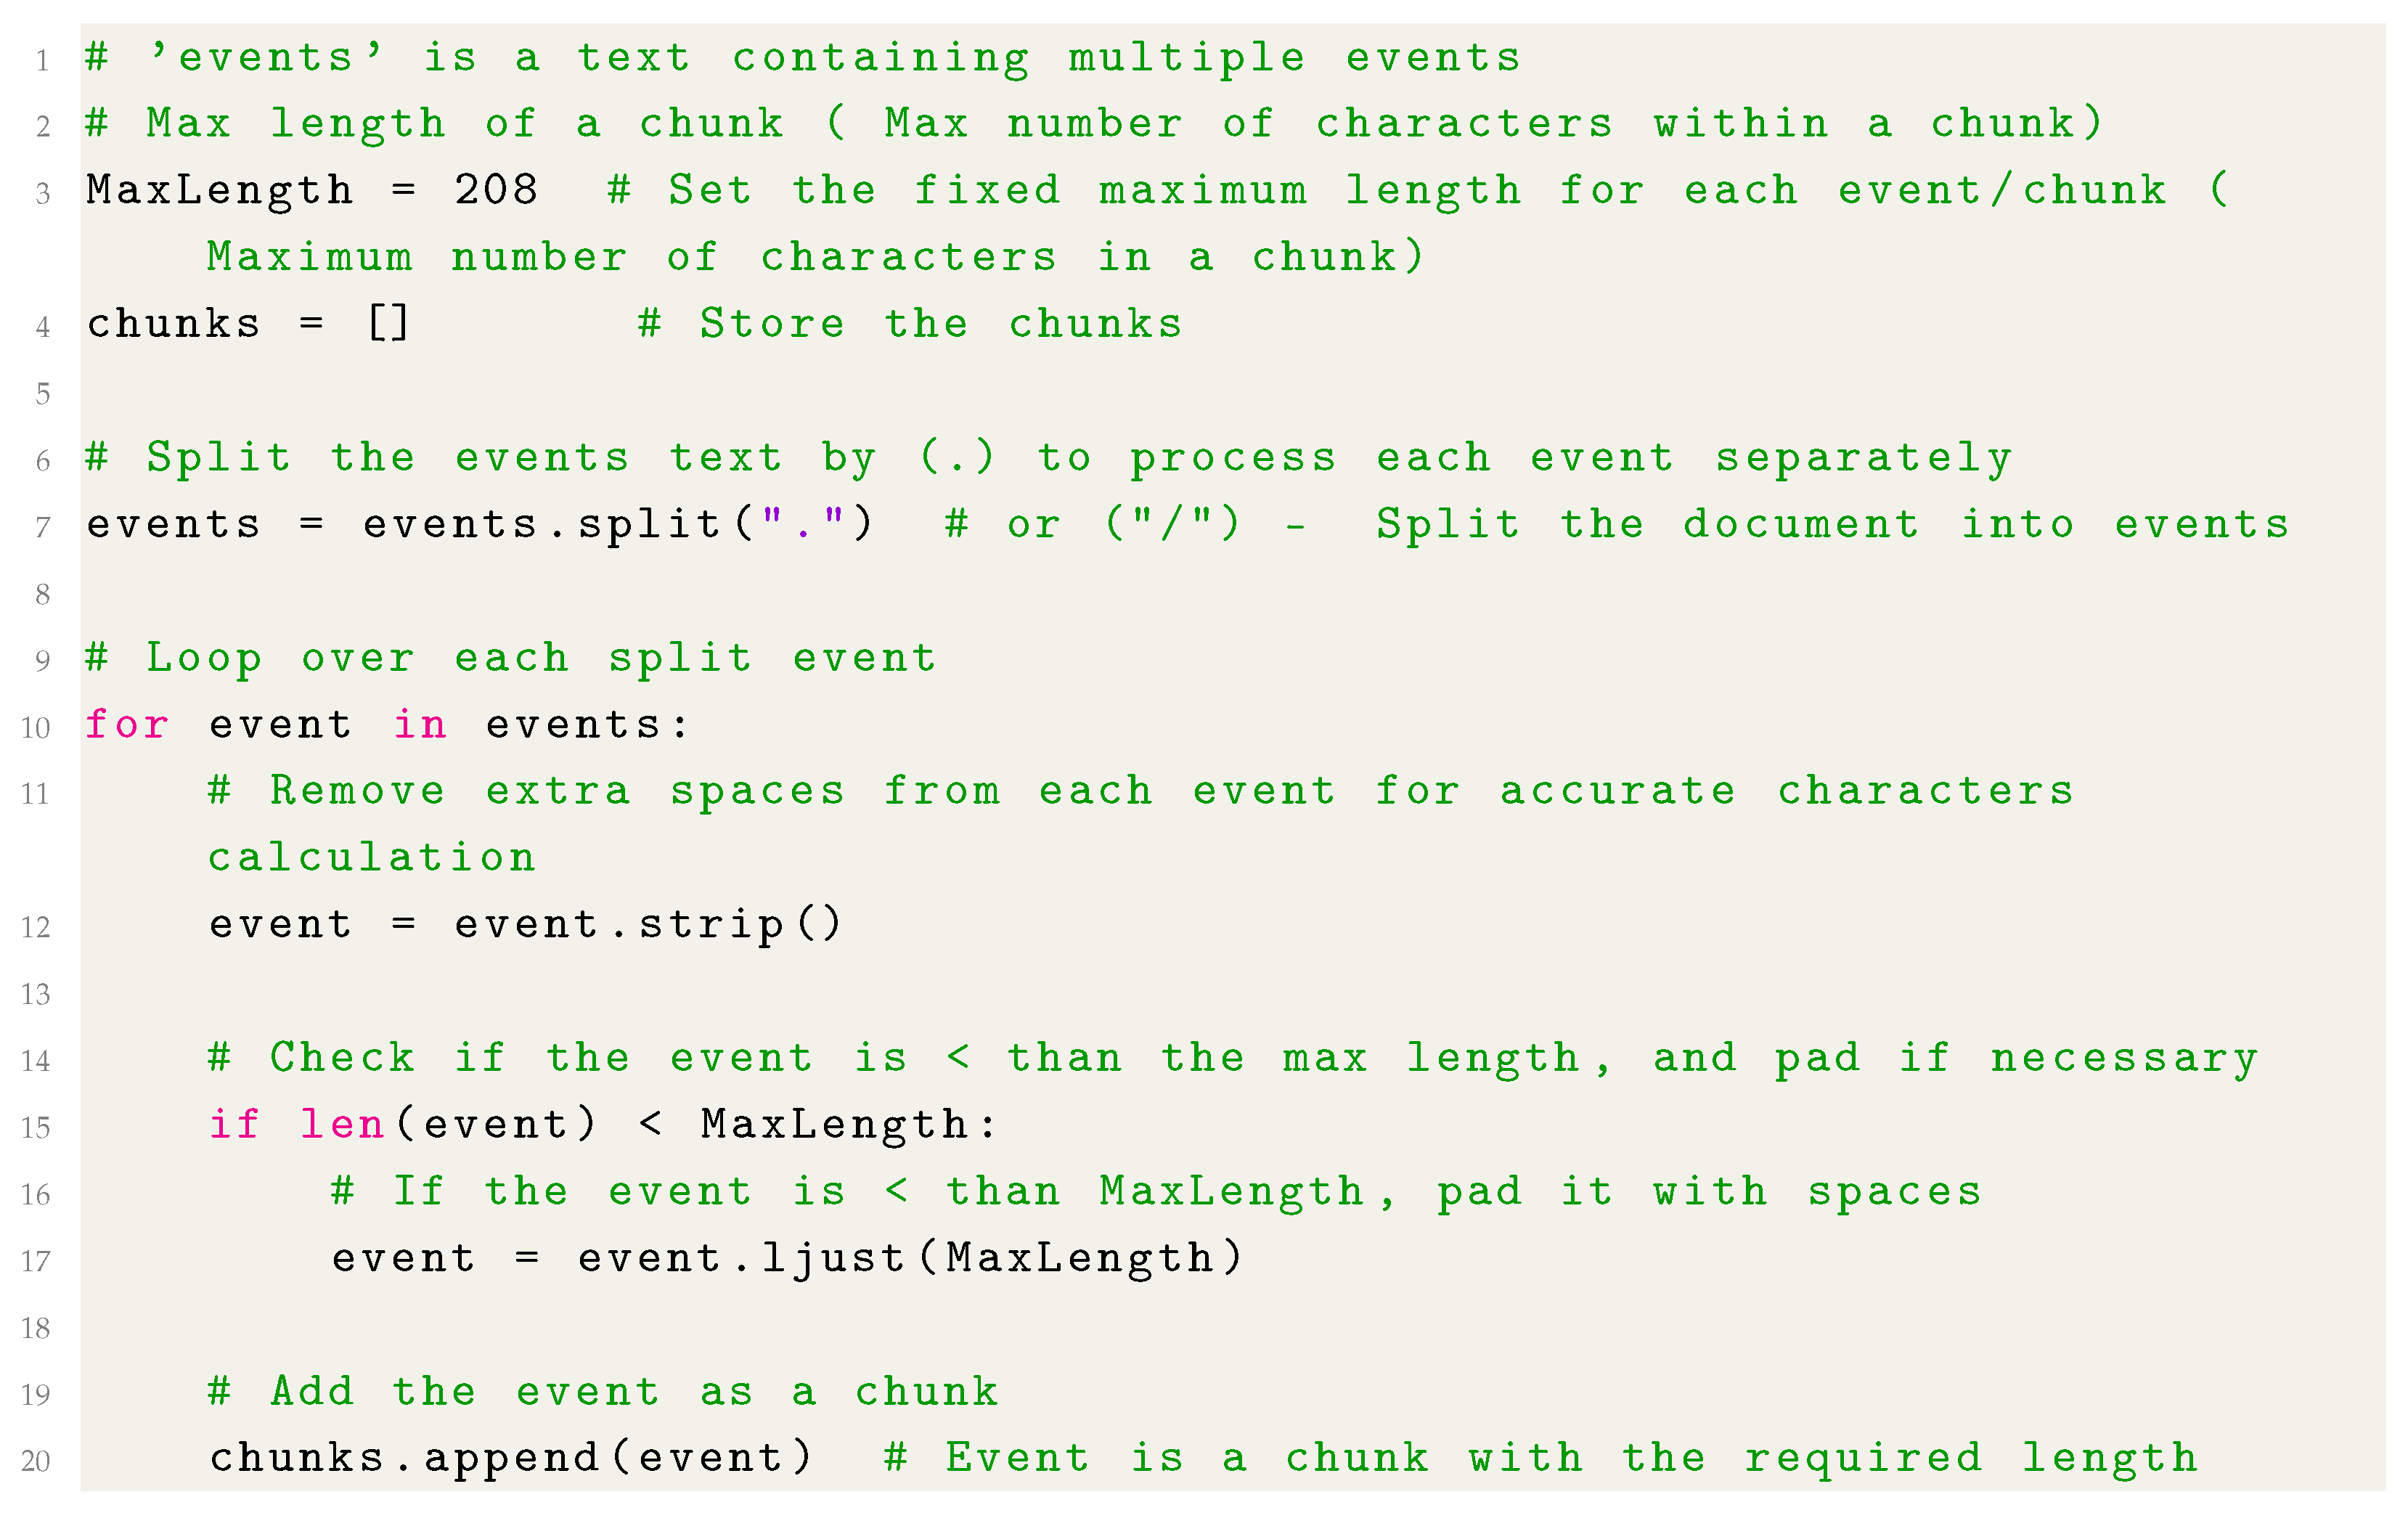Image resolution: width=2408 pixels, height=1513 pixels.
Task: Click the empty brackets after "chunks ="
Action: (388, 324)
